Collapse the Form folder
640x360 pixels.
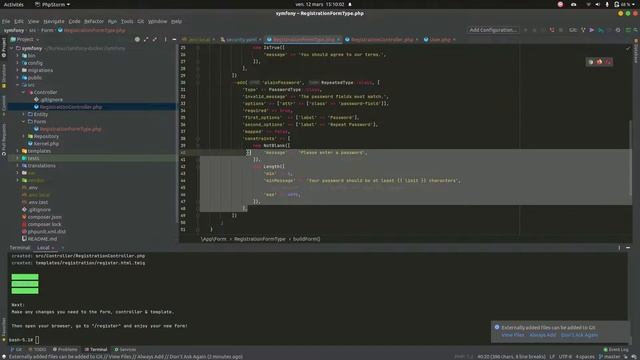click(x=24, y=122)
